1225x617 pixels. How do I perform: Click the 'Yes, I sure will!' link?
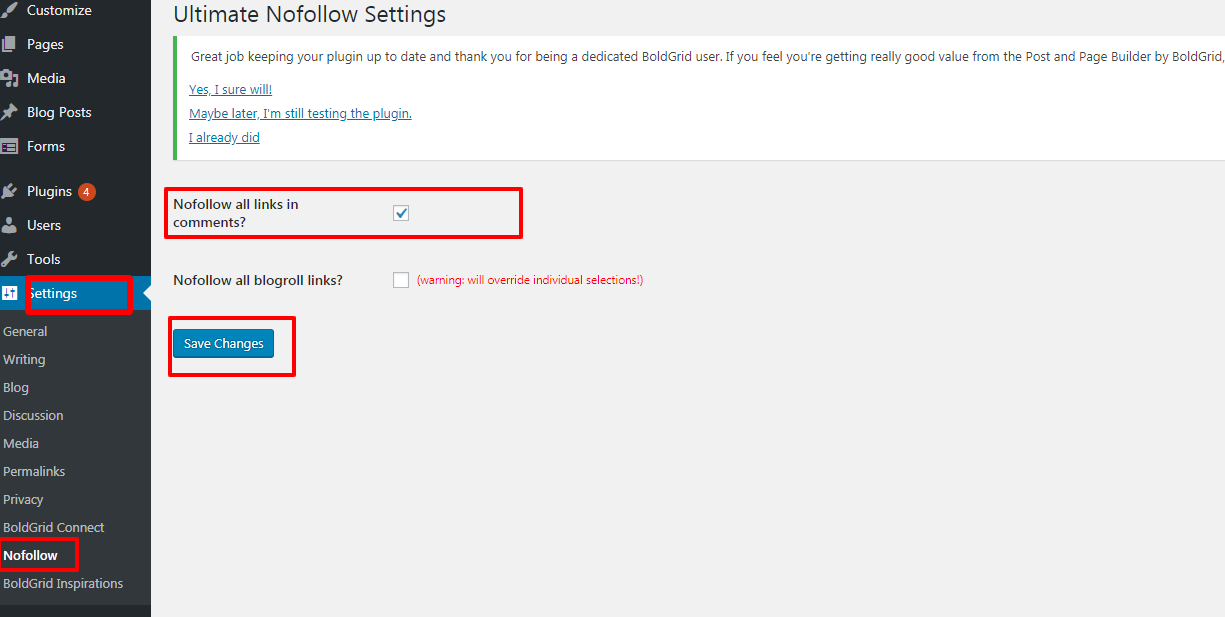click(230, 89)
